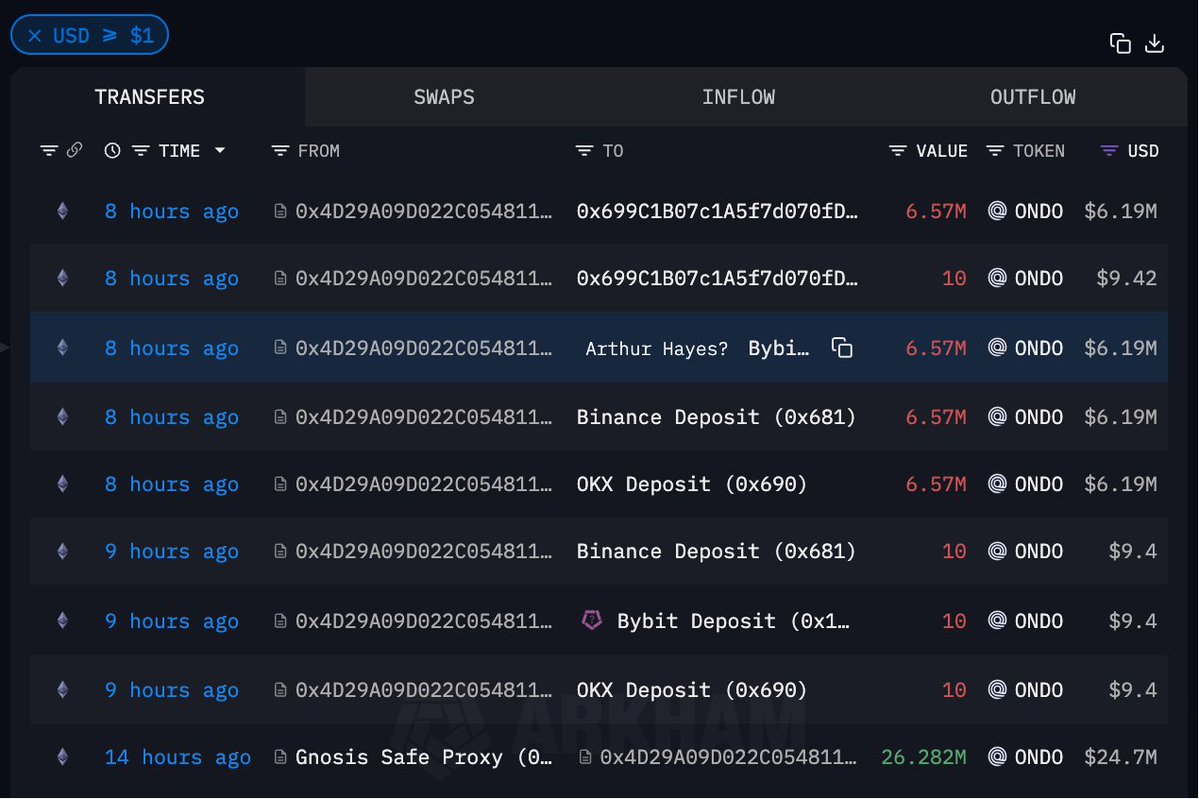Viewport: 1199px width, 799px height.
Task: Open ONDO token icon in $24.7M row
Action: [x=997, y=757]
